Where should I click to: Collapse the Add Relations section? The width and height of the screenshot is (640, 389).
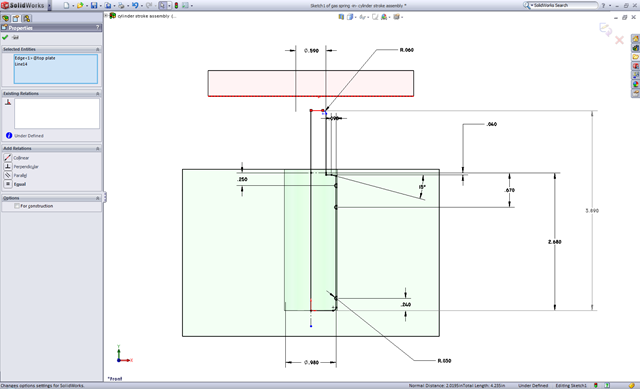point(98,148)
